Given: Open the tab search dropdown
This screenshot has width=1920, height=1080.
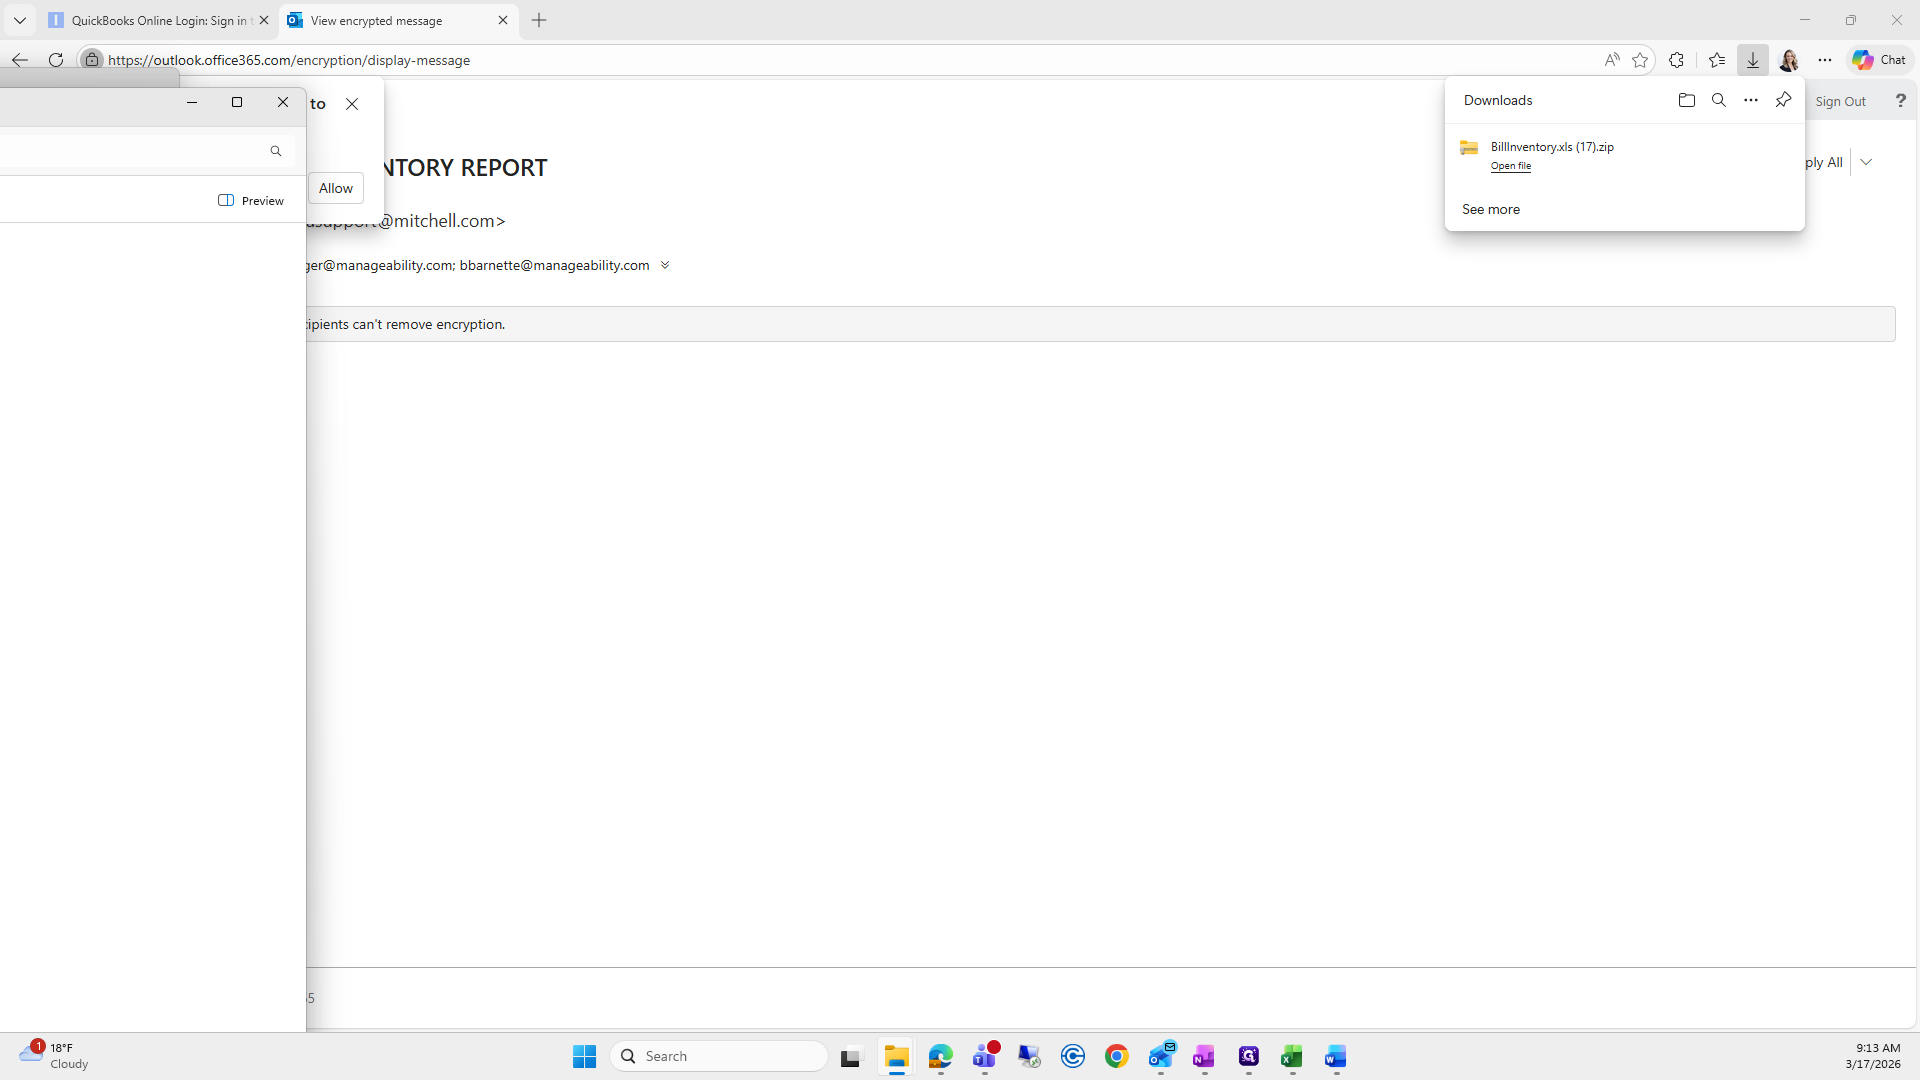Looking at the screenshot, I should pyautogui.click(x=19, y=20).
